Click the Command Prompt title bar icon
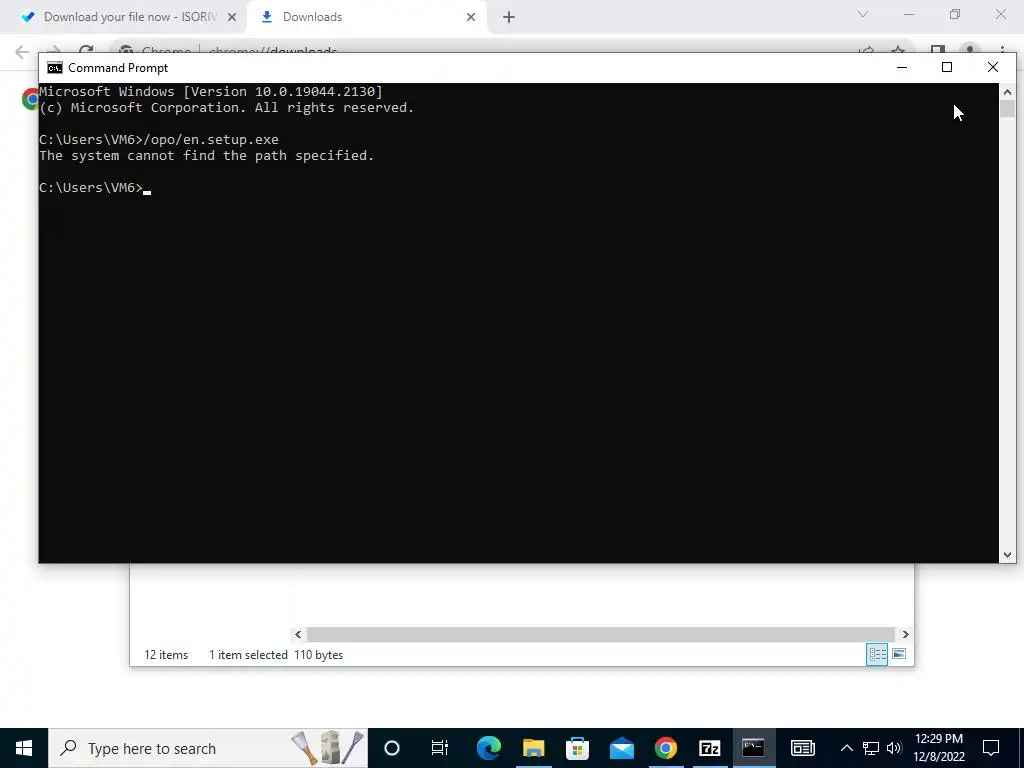This screenshot has width=1024, height=768. tap(55, 68)
